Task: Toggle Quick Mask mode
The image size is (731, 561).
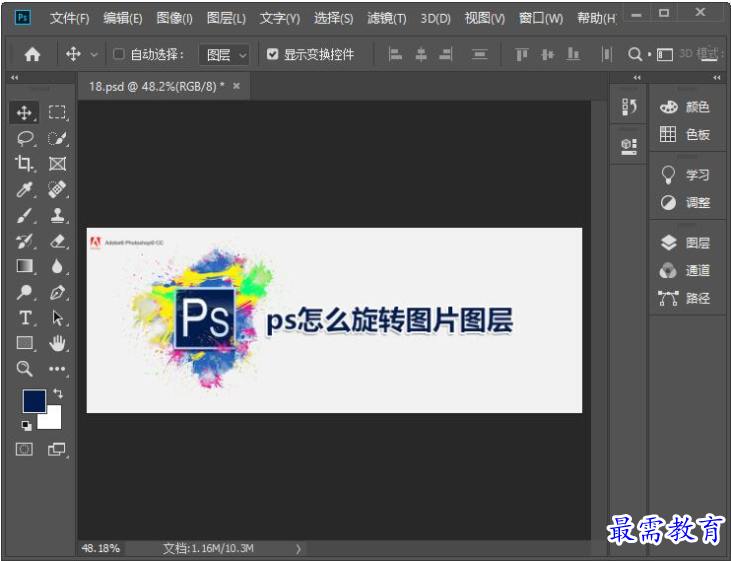Action: pyautogui.click(x=24, y=449)
